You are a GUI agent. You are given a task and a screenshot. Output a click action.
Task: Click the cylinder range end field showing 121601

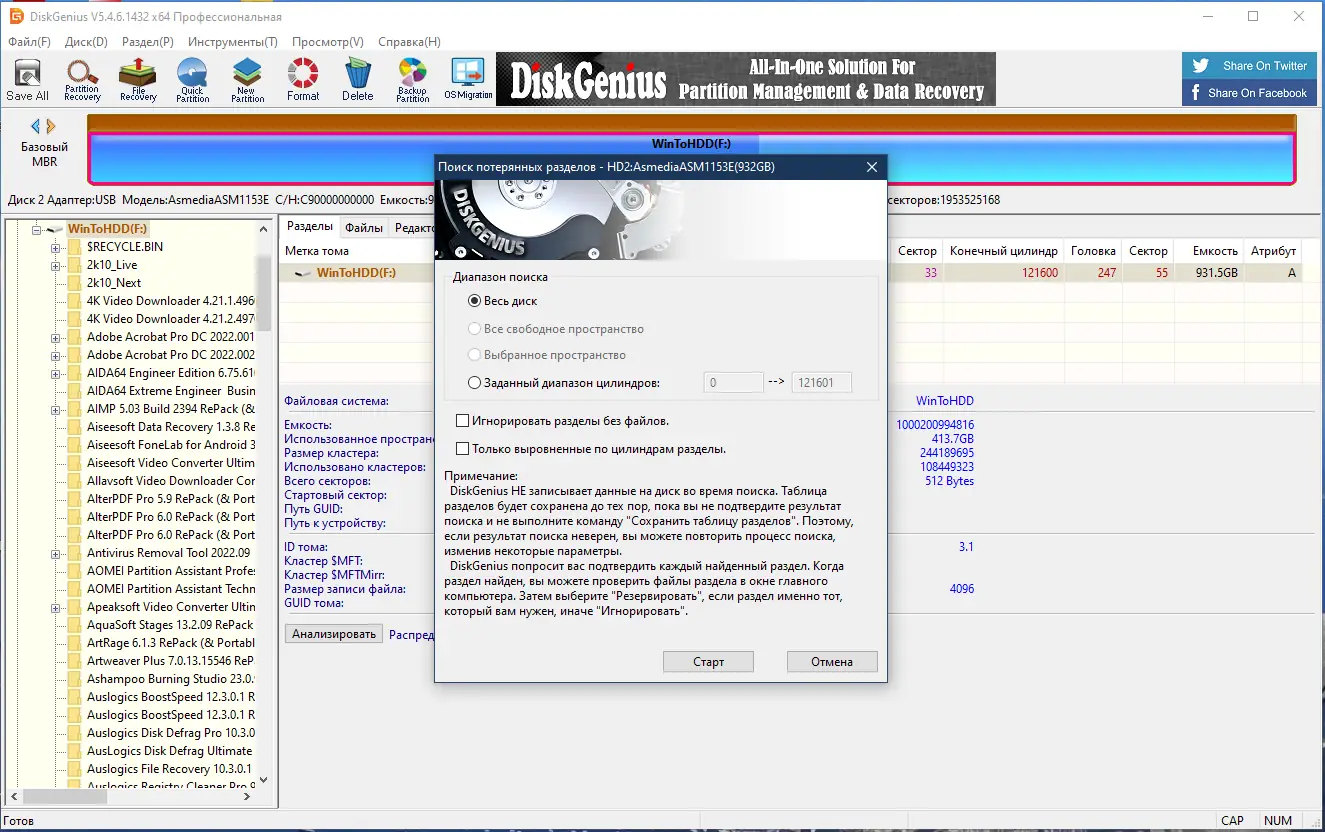point(821,382)
